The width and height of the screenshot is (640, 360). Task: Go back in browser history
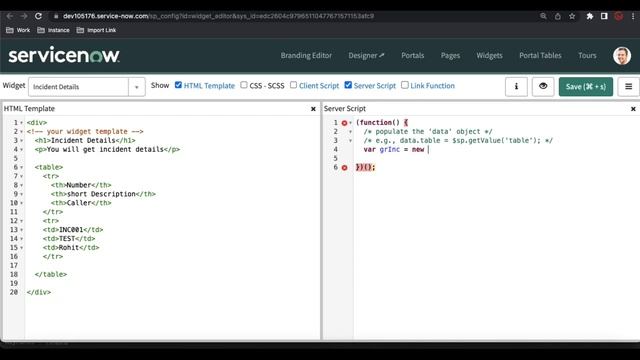(x=10, y=16)
